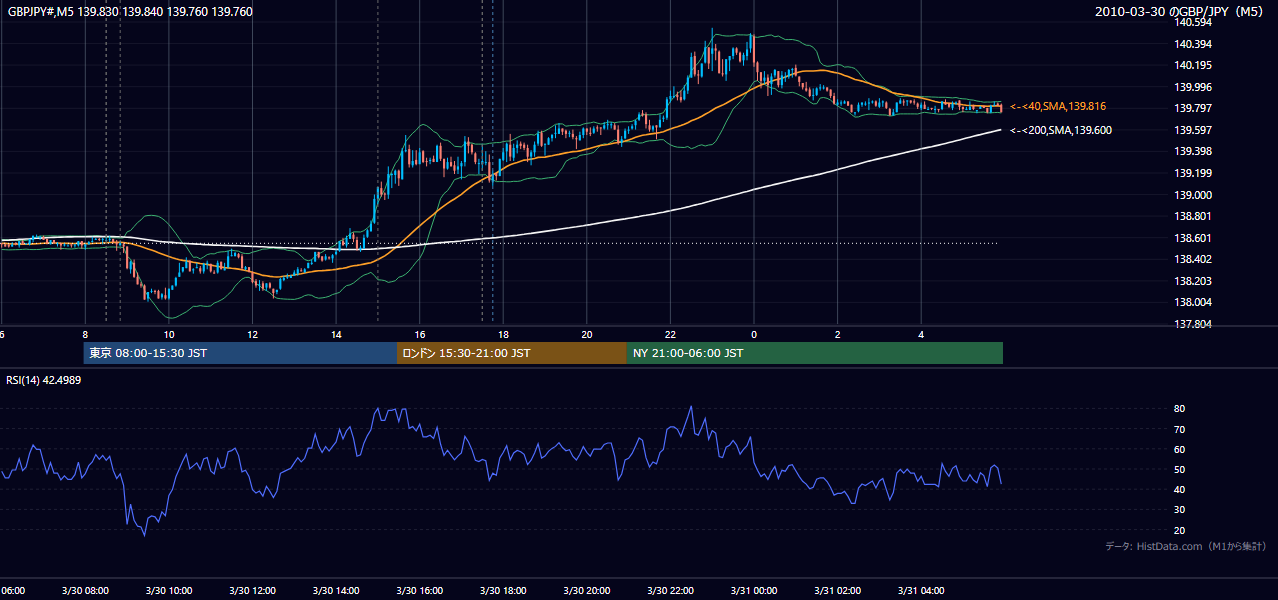Viewport: 1278px width, 600px height.
Task: Click price axis value 137.804
Action: [1192, 324]
